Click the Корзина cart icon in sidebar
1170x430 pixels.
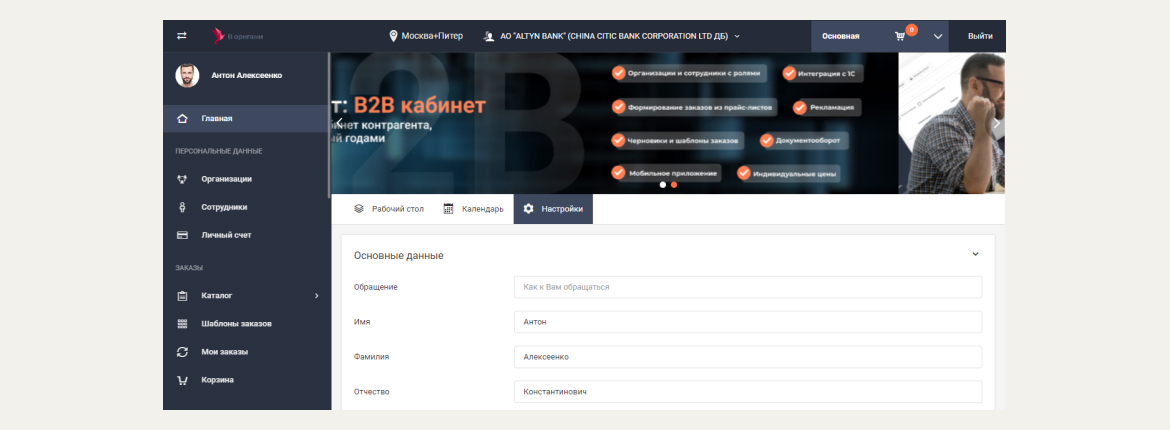click(182, 380)
